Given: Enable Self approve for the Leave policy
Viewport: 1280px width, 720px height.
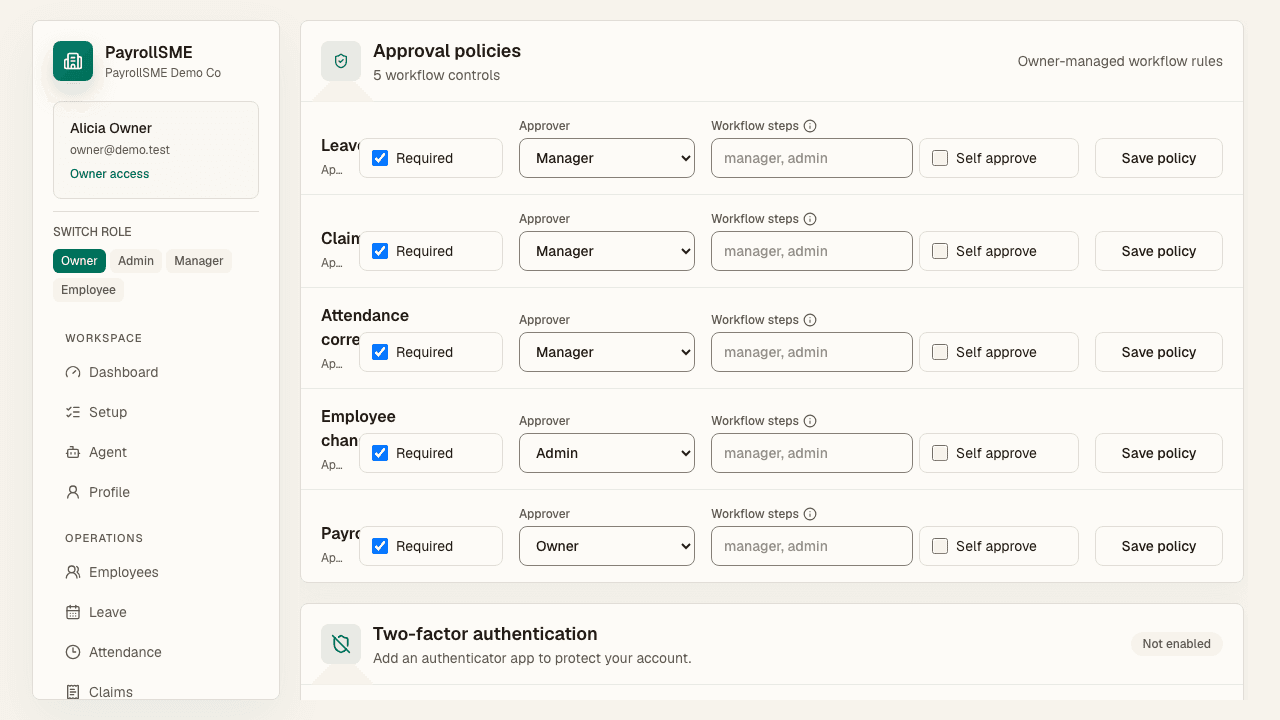Looking at the screenshot, I should 940,158.
